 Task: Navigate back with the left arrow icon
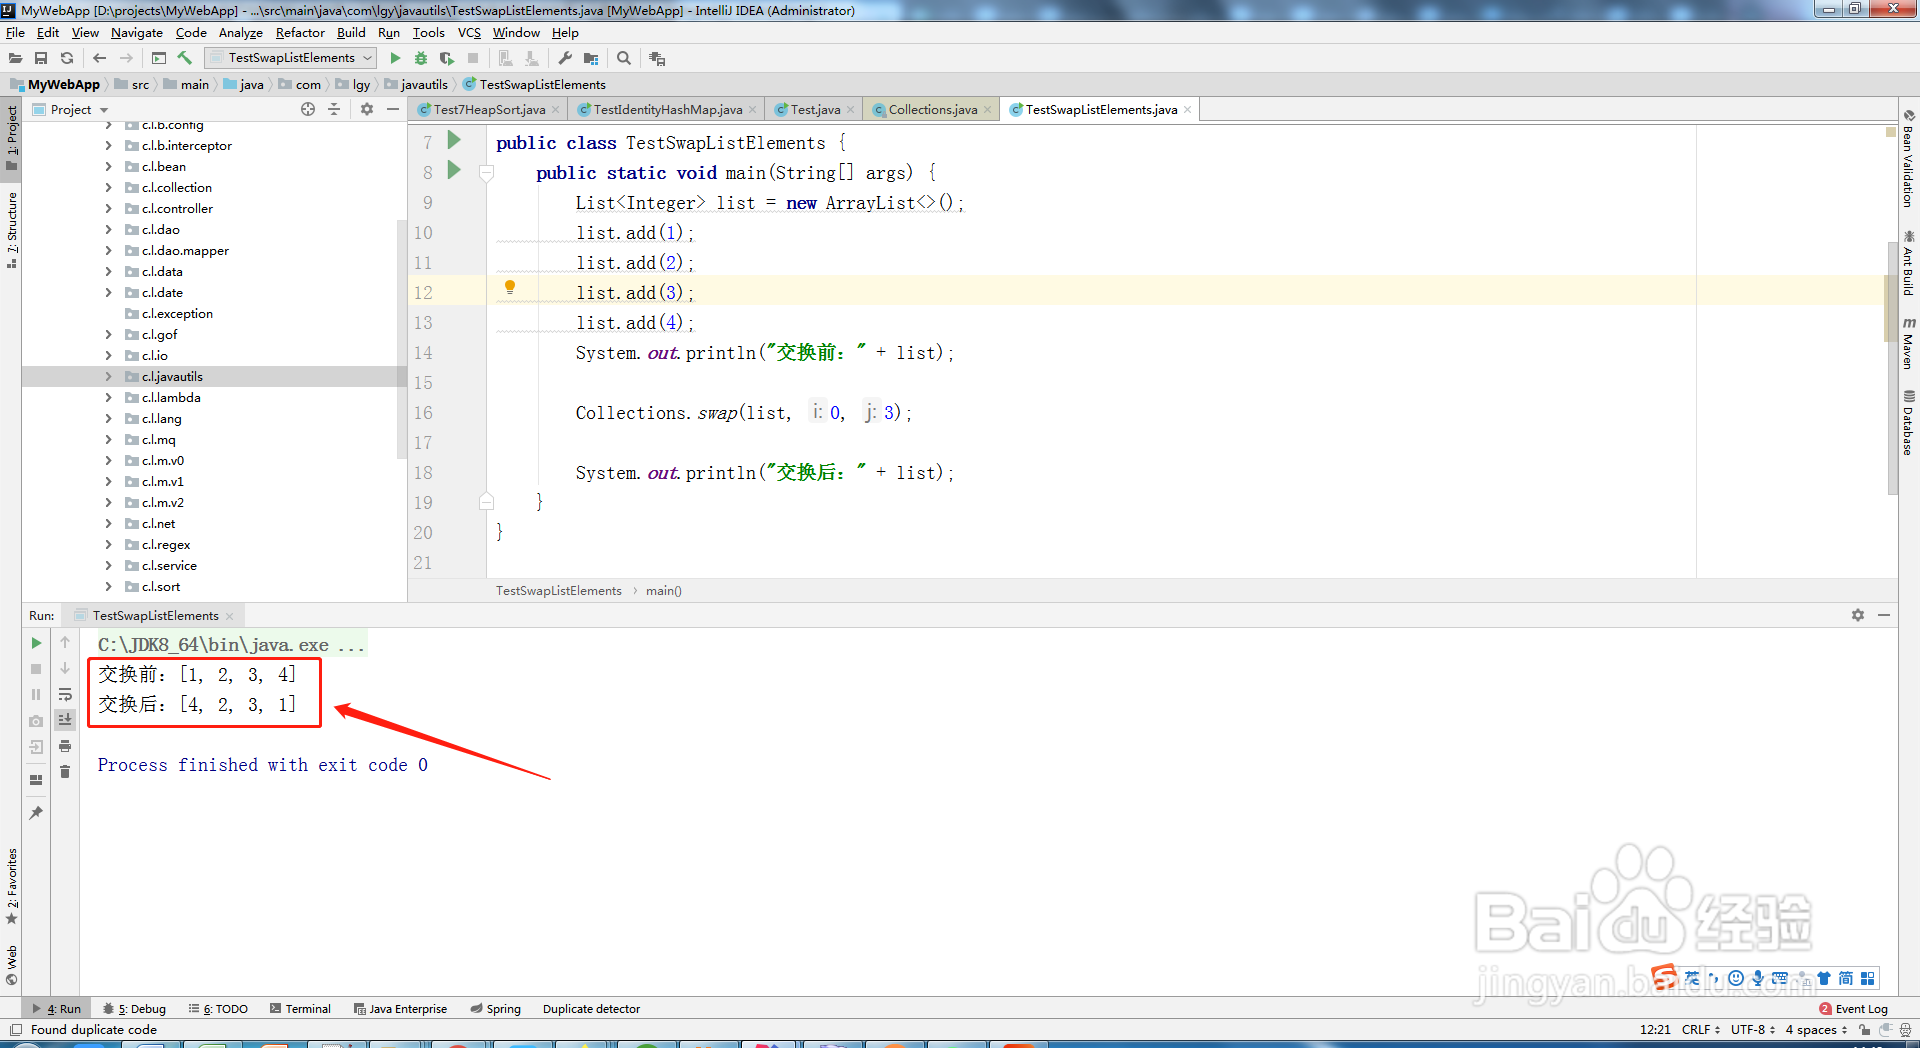point(99,58)
